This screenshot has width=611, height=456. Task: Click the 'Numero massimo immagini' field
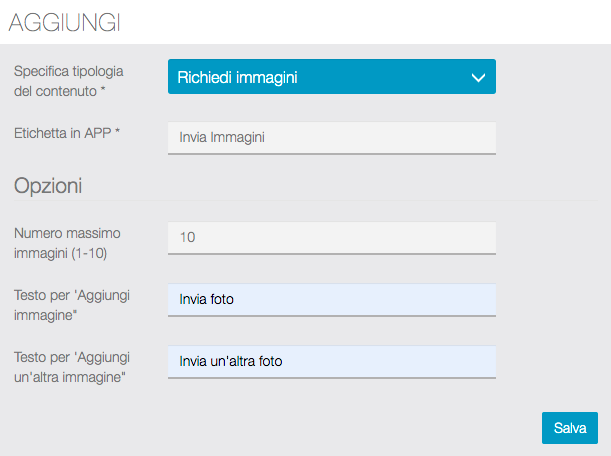pyautogui.click(x=332, y=238)
